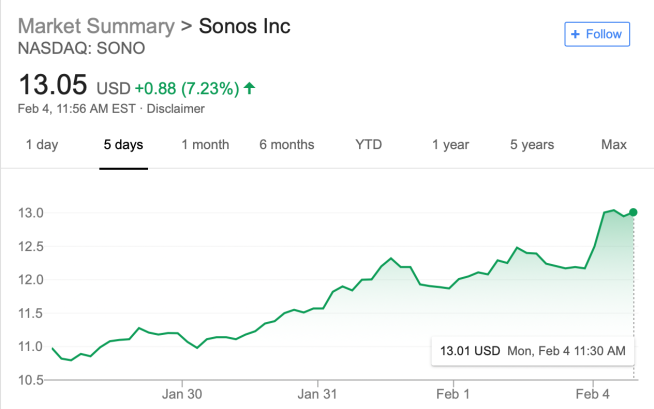The height and width of the screenshot is (409, 654).
Task: Select the 1 day range tab
Action: pos(41,145)
